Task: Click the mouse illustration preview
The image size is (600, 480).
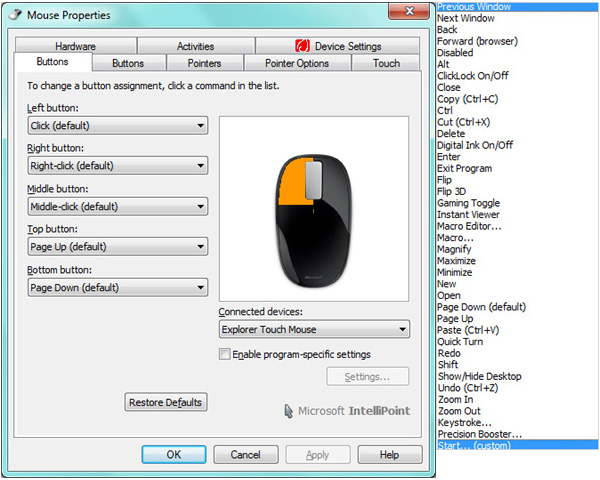Action: click(314, 221)
